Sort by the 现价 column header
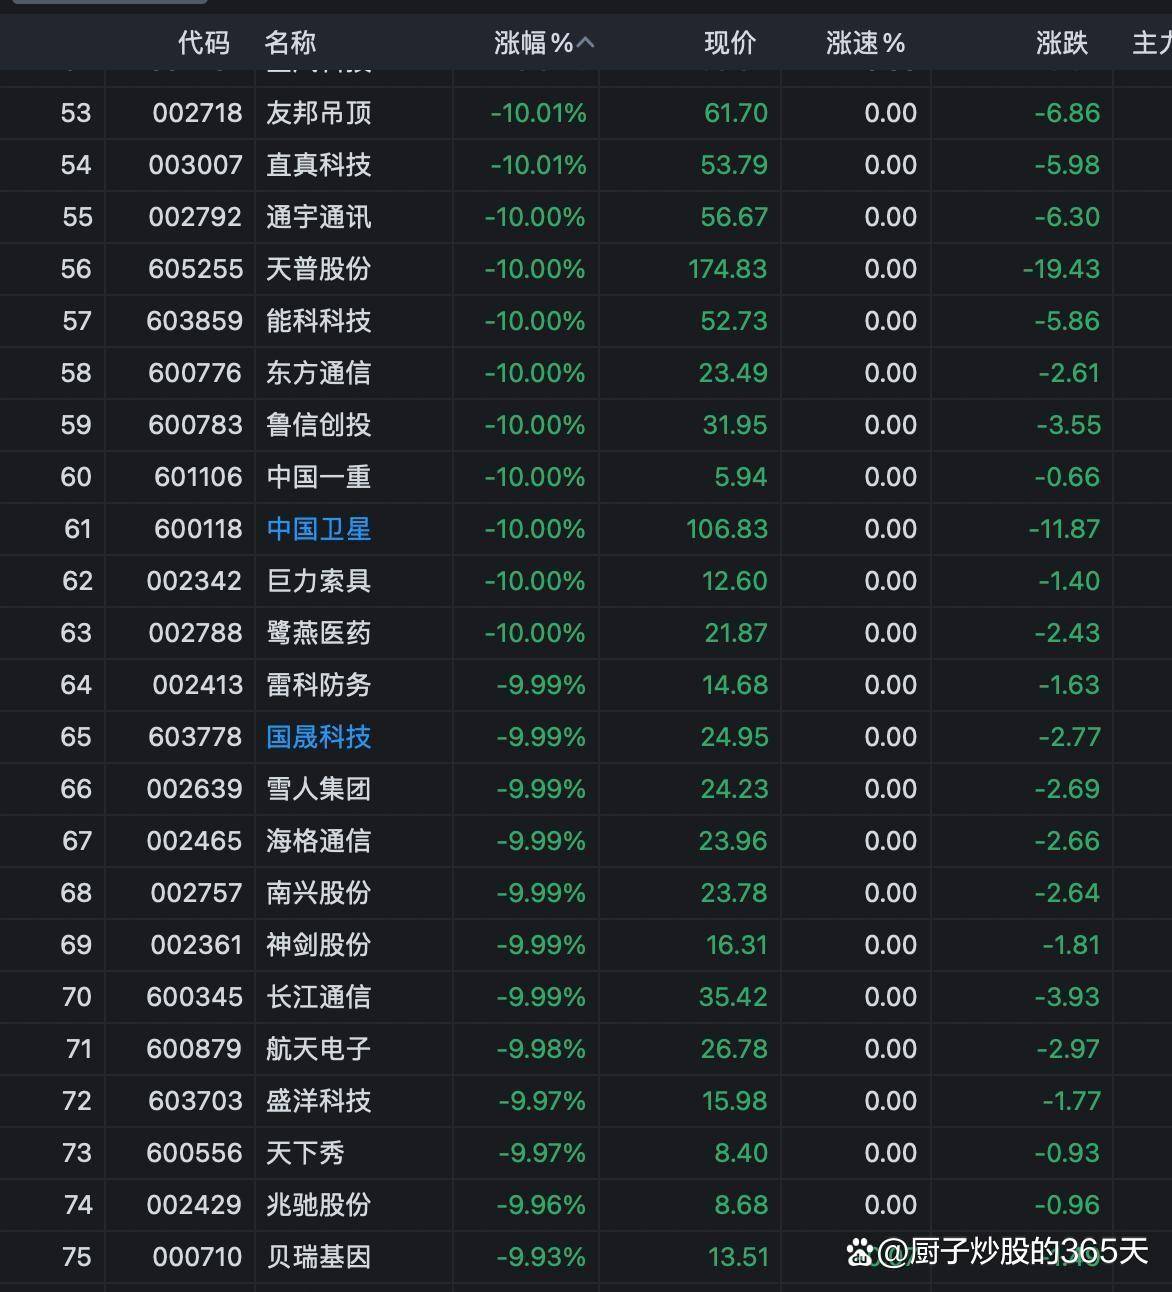The image size is (1172, 1292). 729,43
